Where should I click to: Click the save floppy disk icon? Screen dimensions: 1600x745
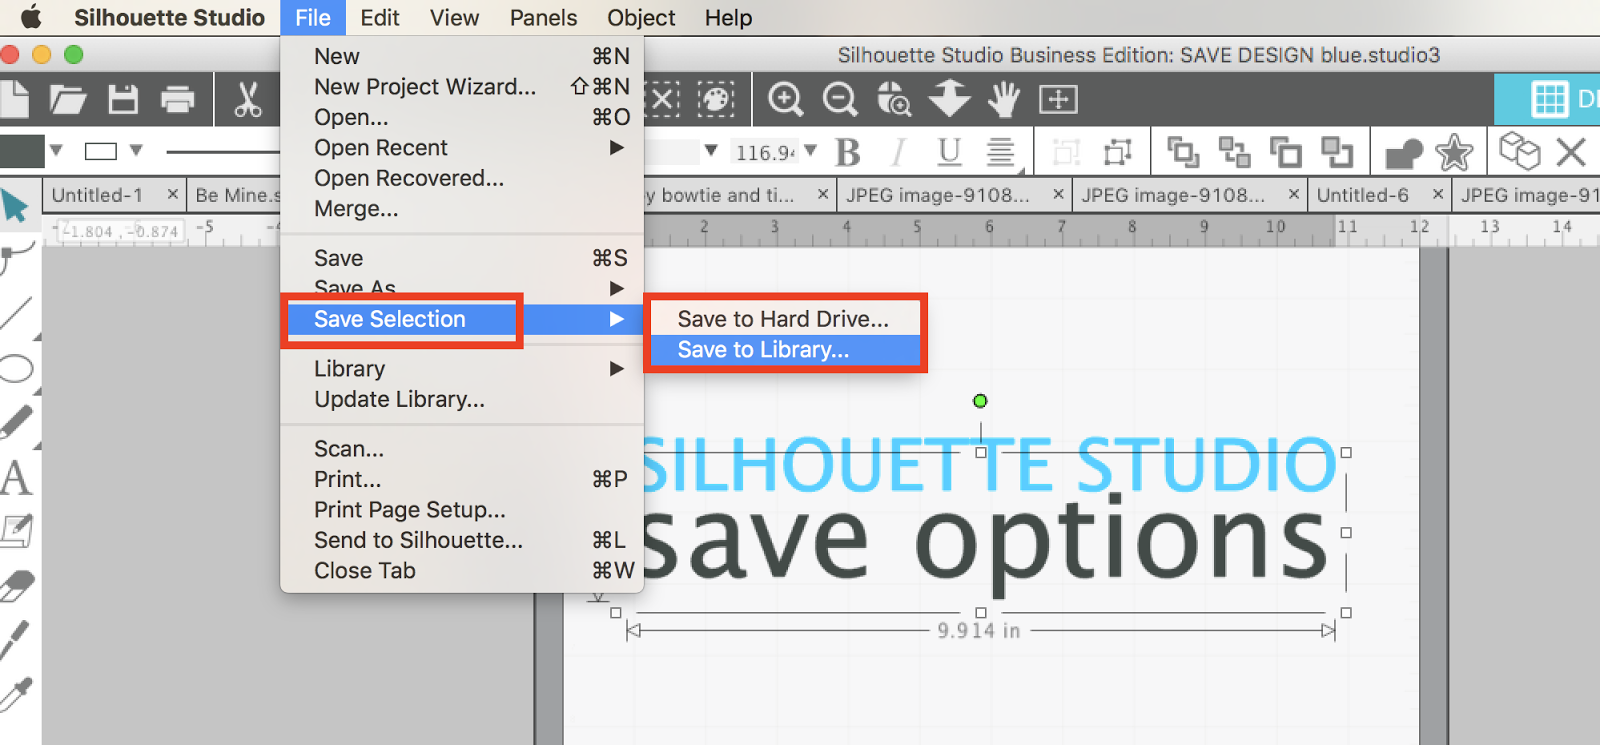click(x=123, y=99)
